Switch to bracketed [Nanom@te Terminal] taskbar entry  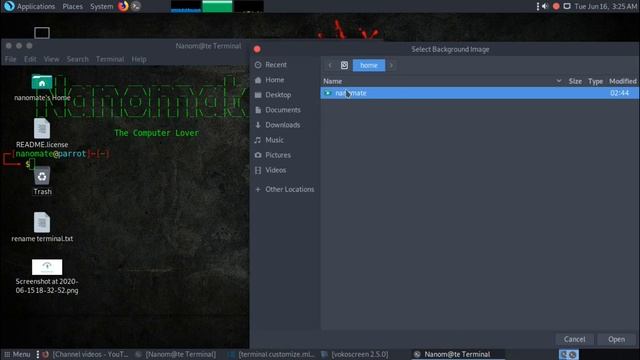click(176, 354)
